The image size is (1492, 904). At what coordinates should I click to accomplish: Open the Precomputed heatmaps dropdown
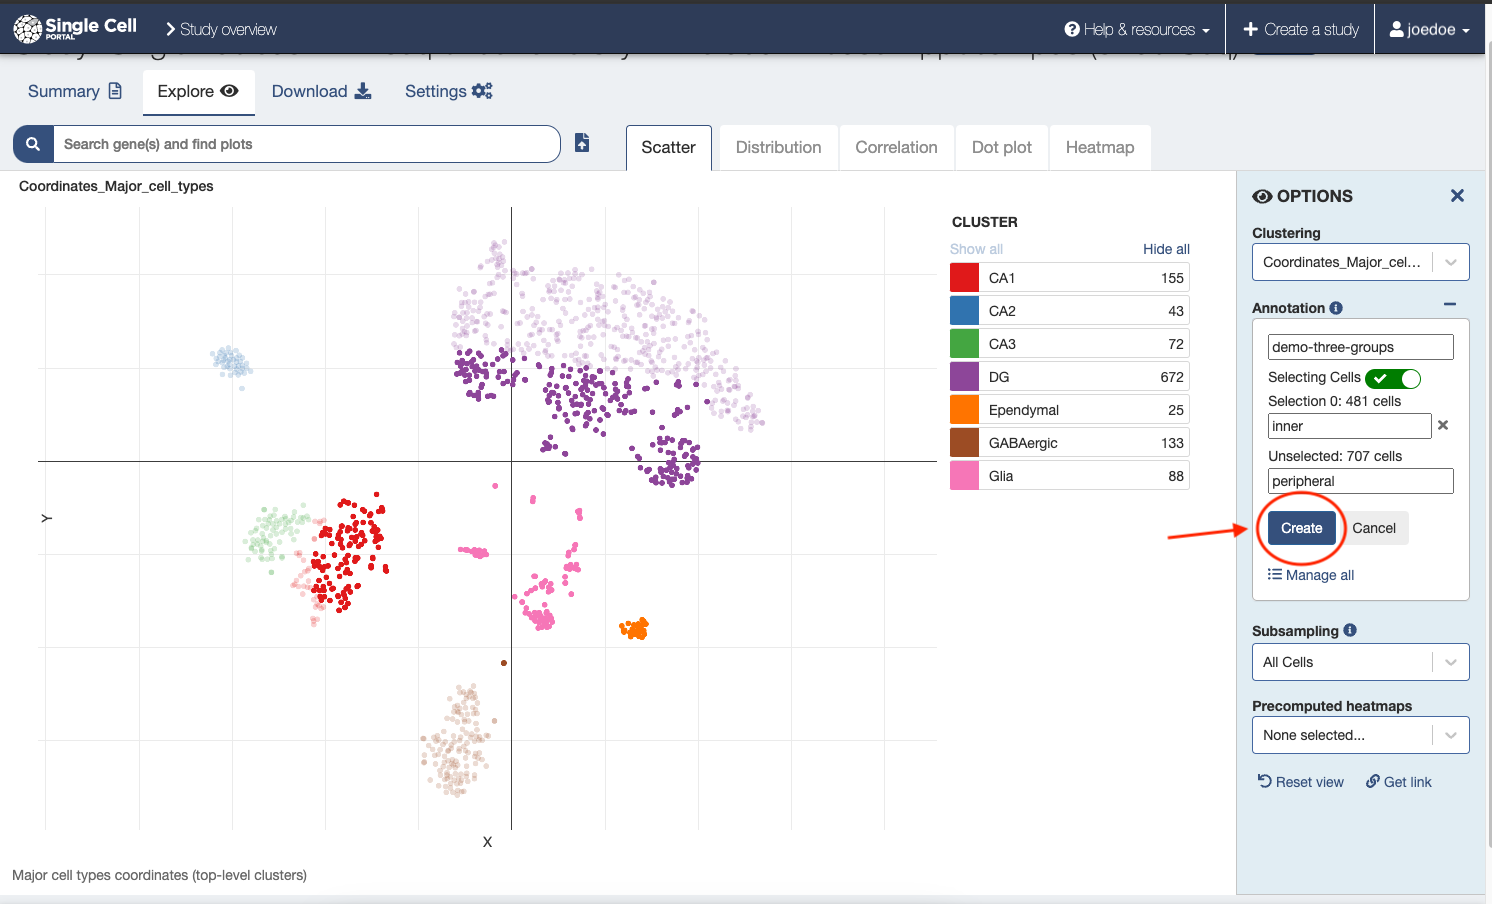(1361, 735)
